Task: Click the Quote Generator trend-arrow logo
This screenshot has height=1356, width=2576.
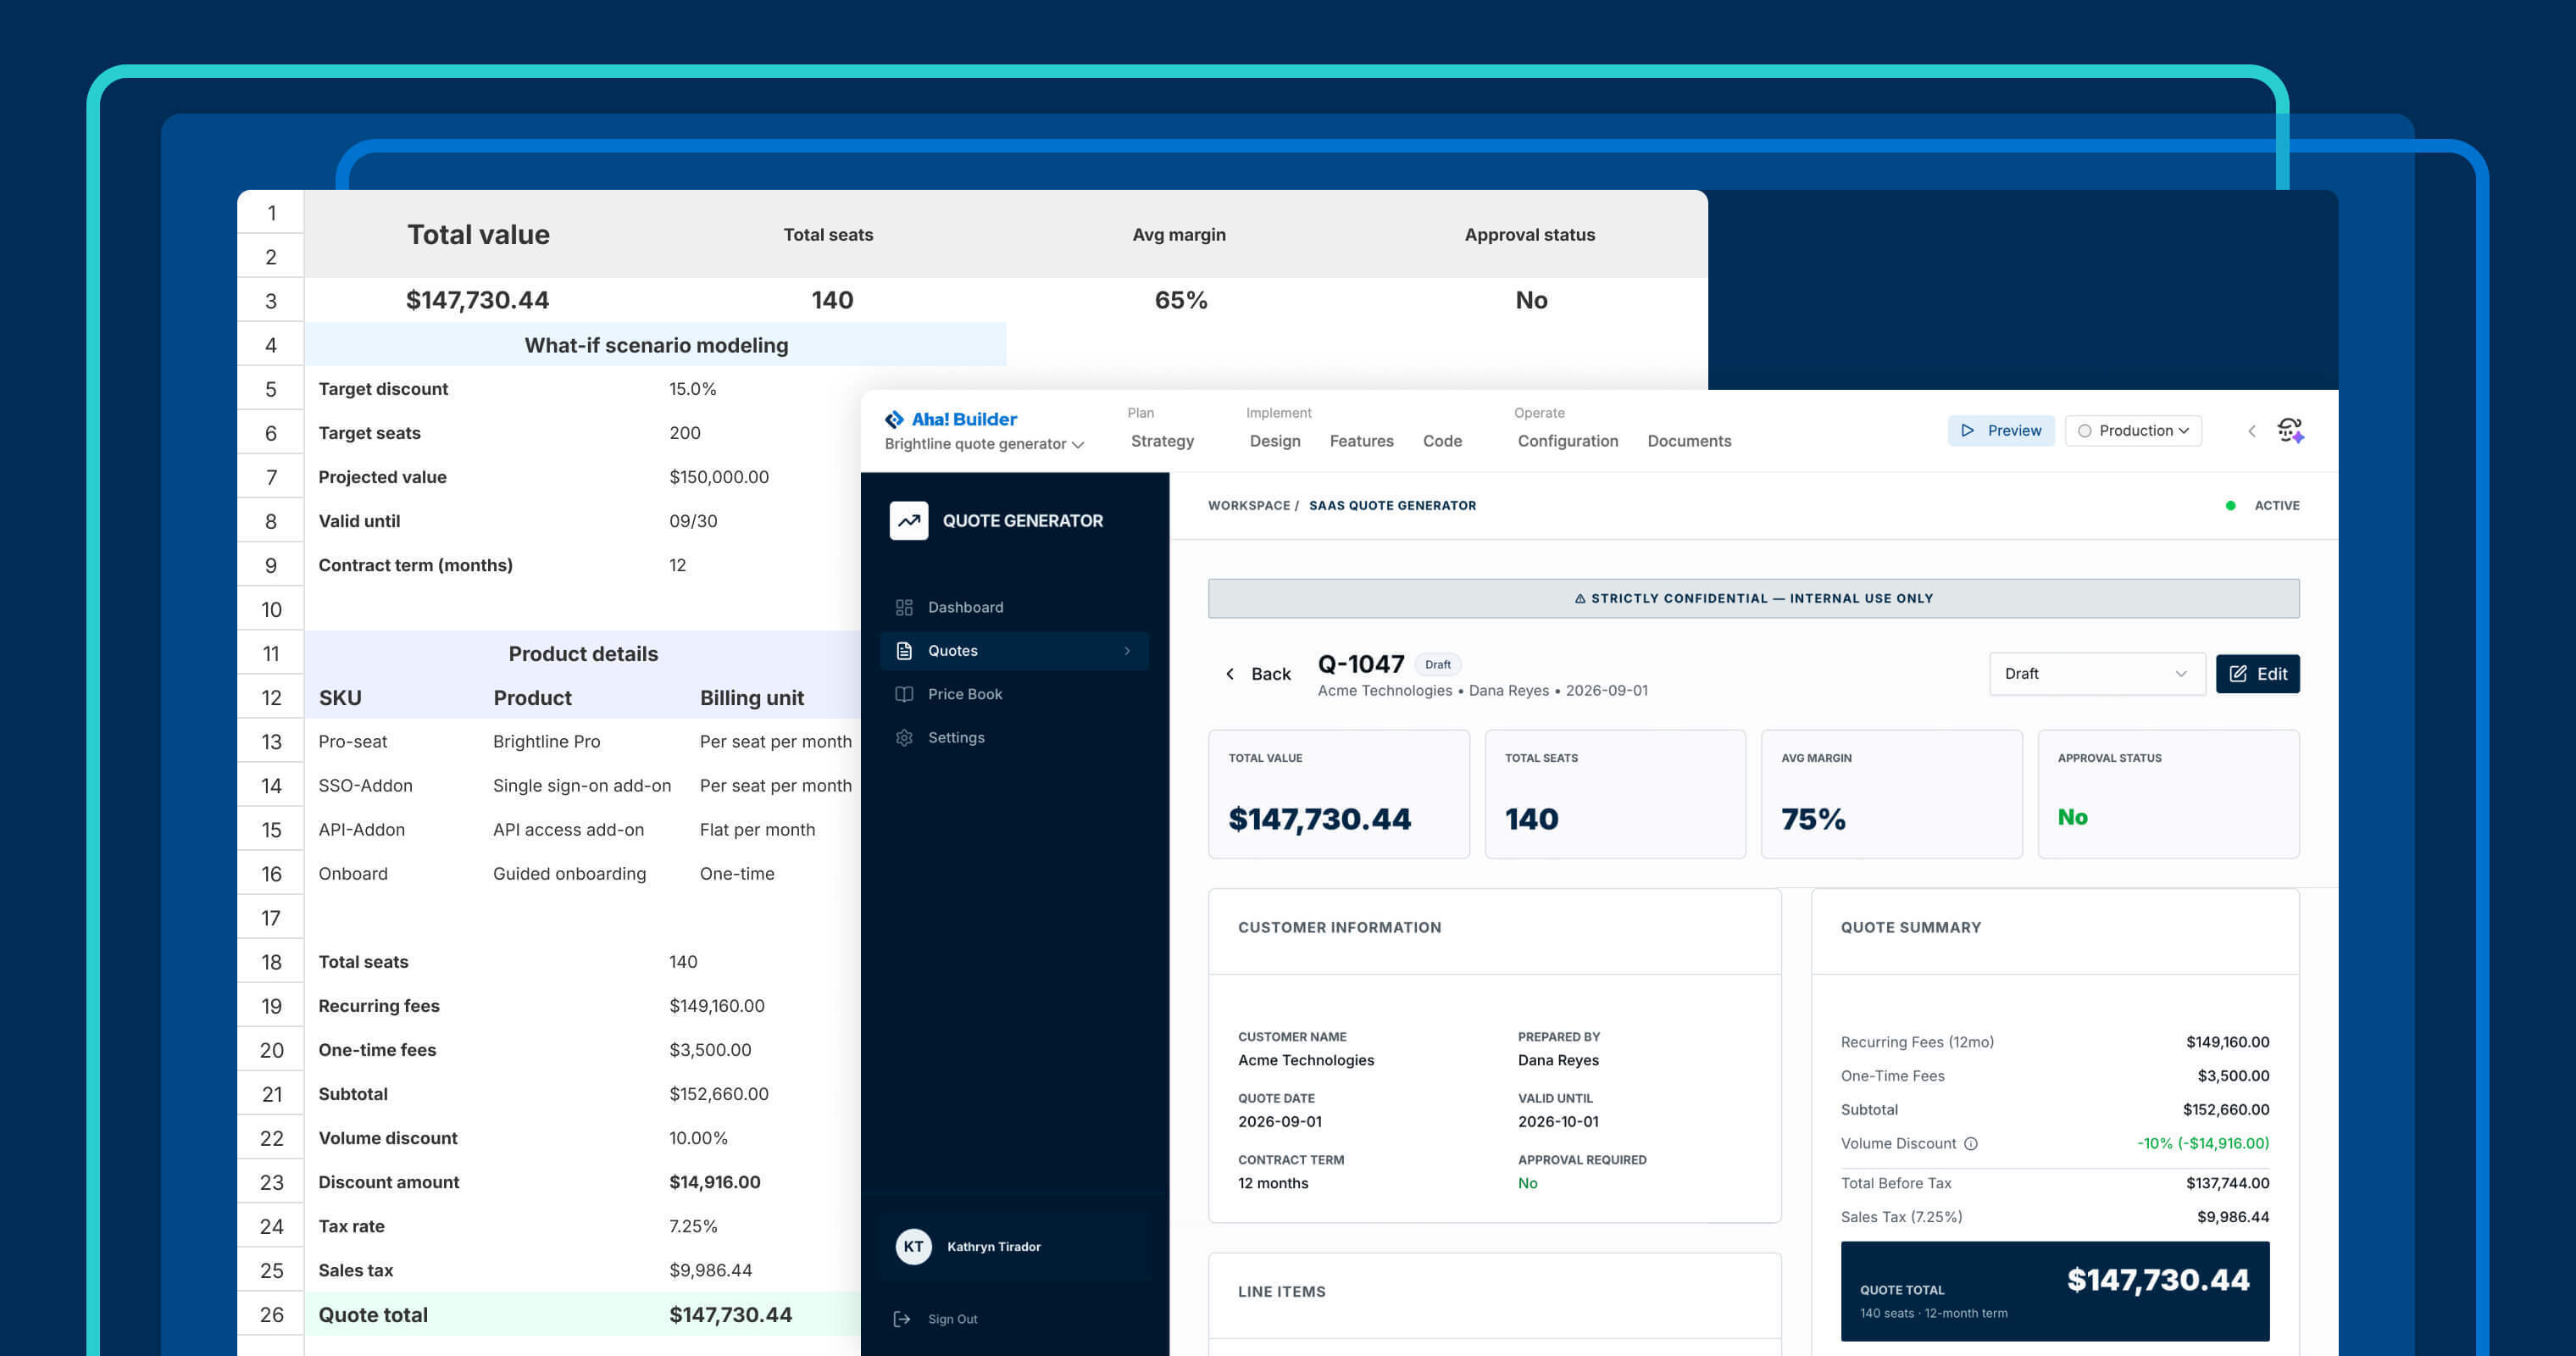Action: click(x=908, y=521)
